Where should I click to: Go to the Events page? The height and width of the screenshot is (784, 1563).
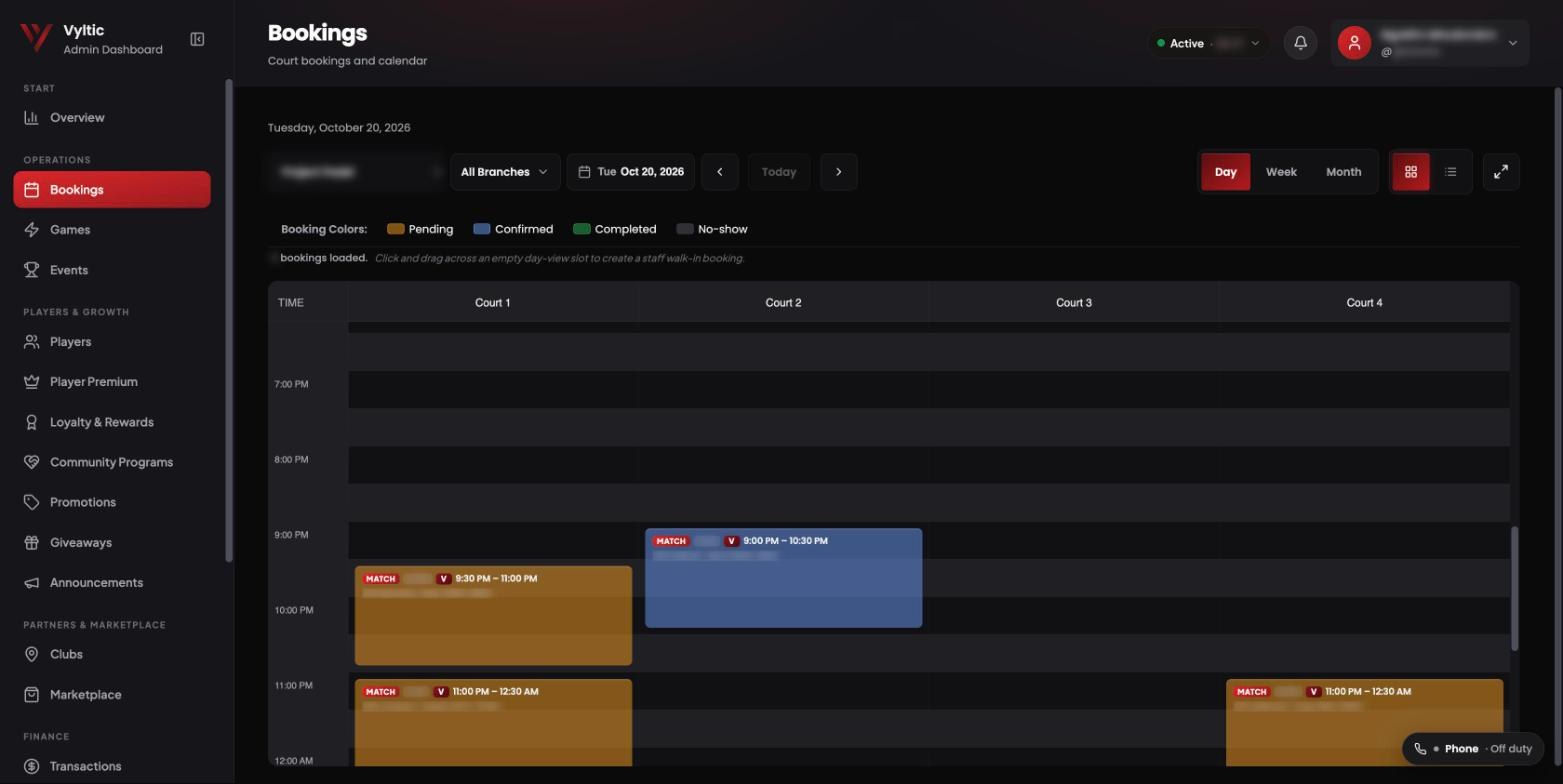click(x=112, y=270)
